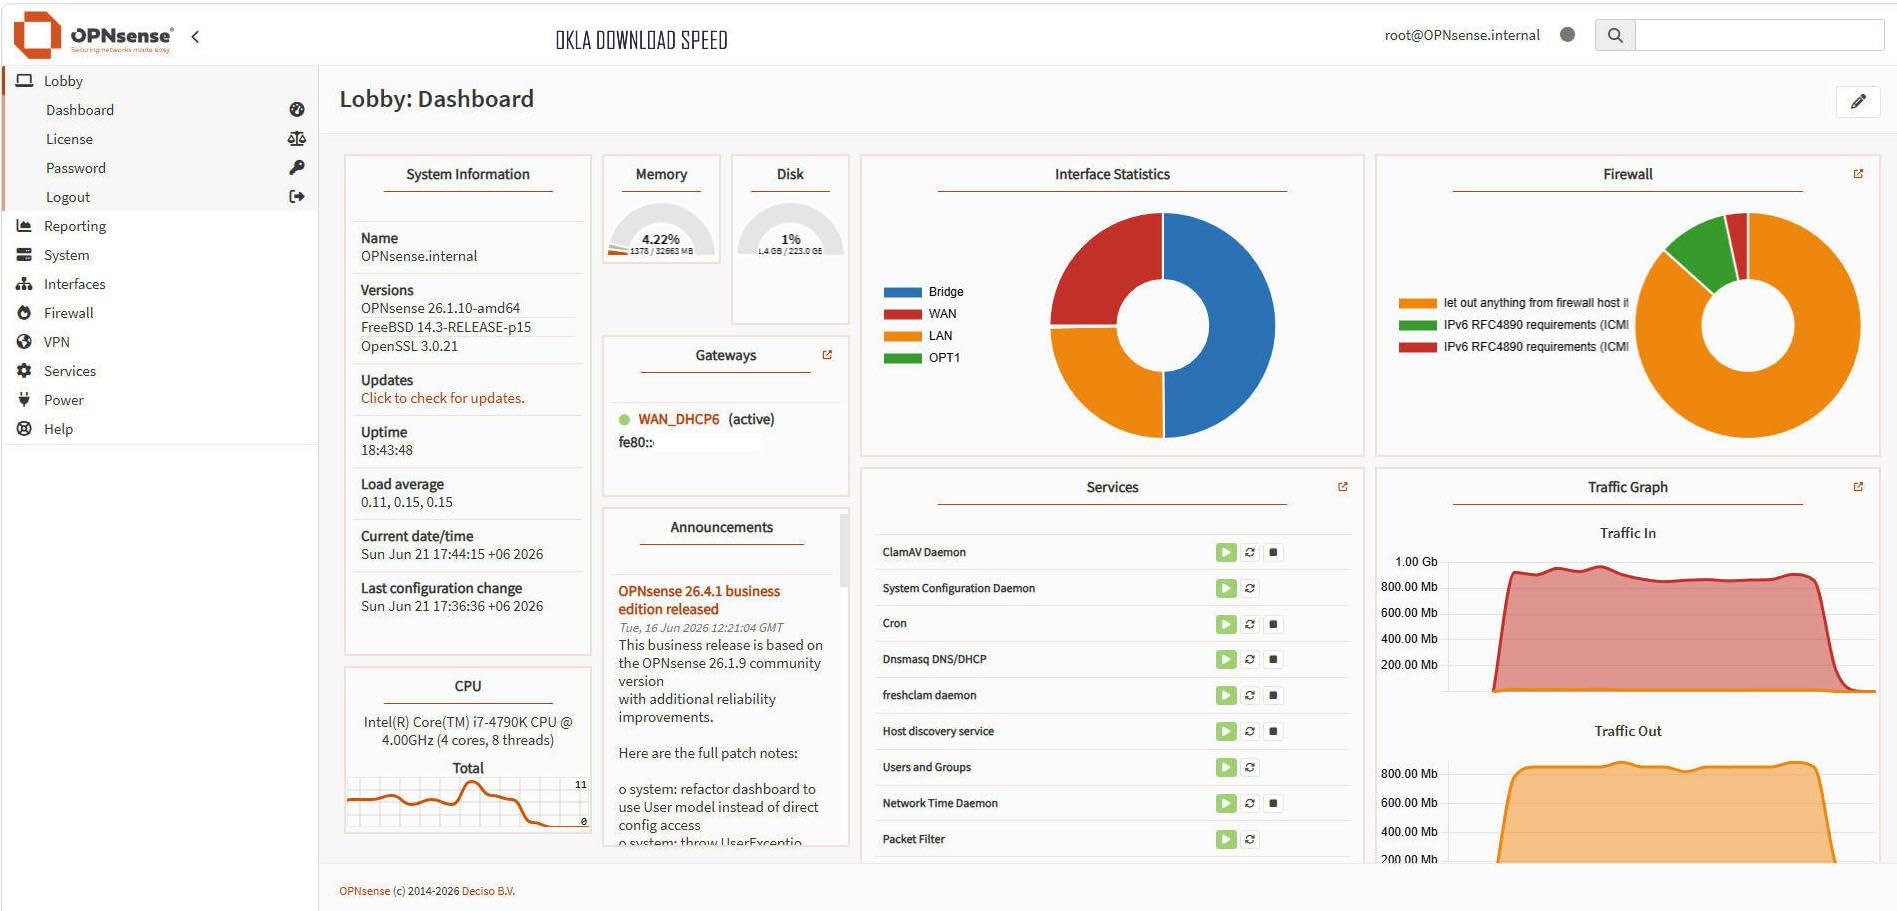Collapse the sidebar with the chevron arrow
The width and height of the screenshot is (1897, 911).
[195, 37]
